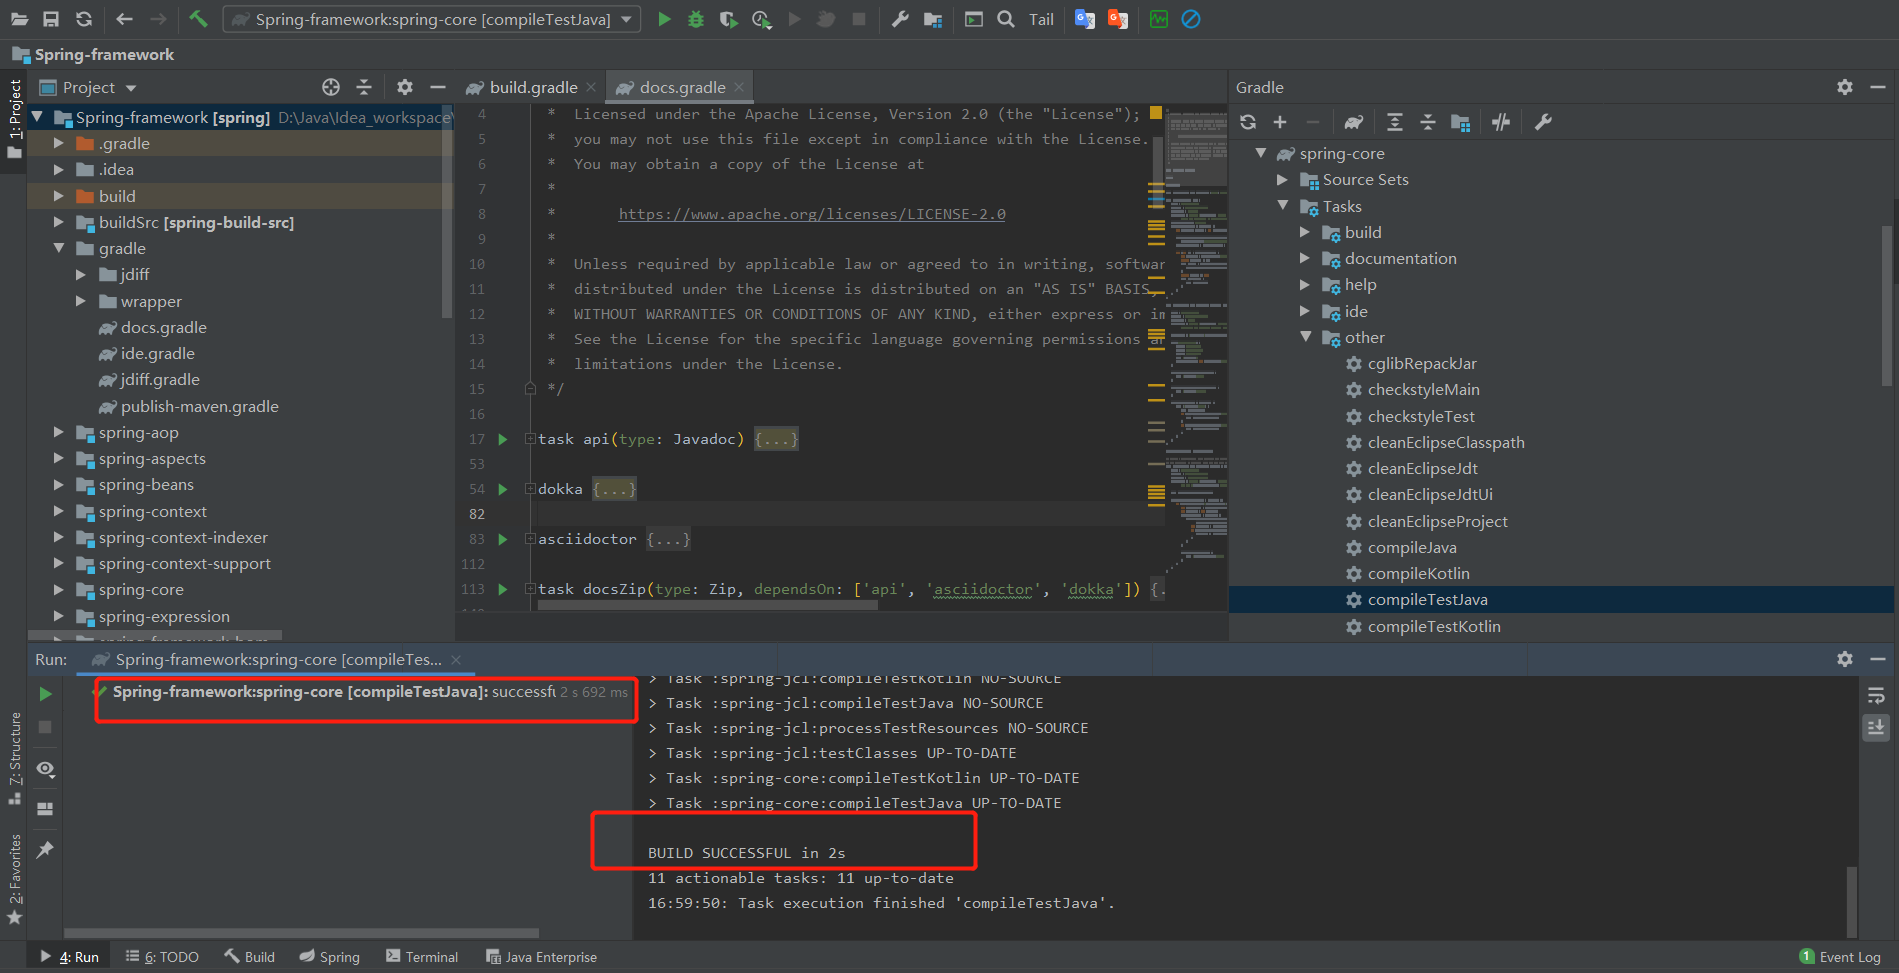The width and height of the screenshot is (1899, 973).
Task: Open Project panel gear options
Action: (x=405, y=87)
